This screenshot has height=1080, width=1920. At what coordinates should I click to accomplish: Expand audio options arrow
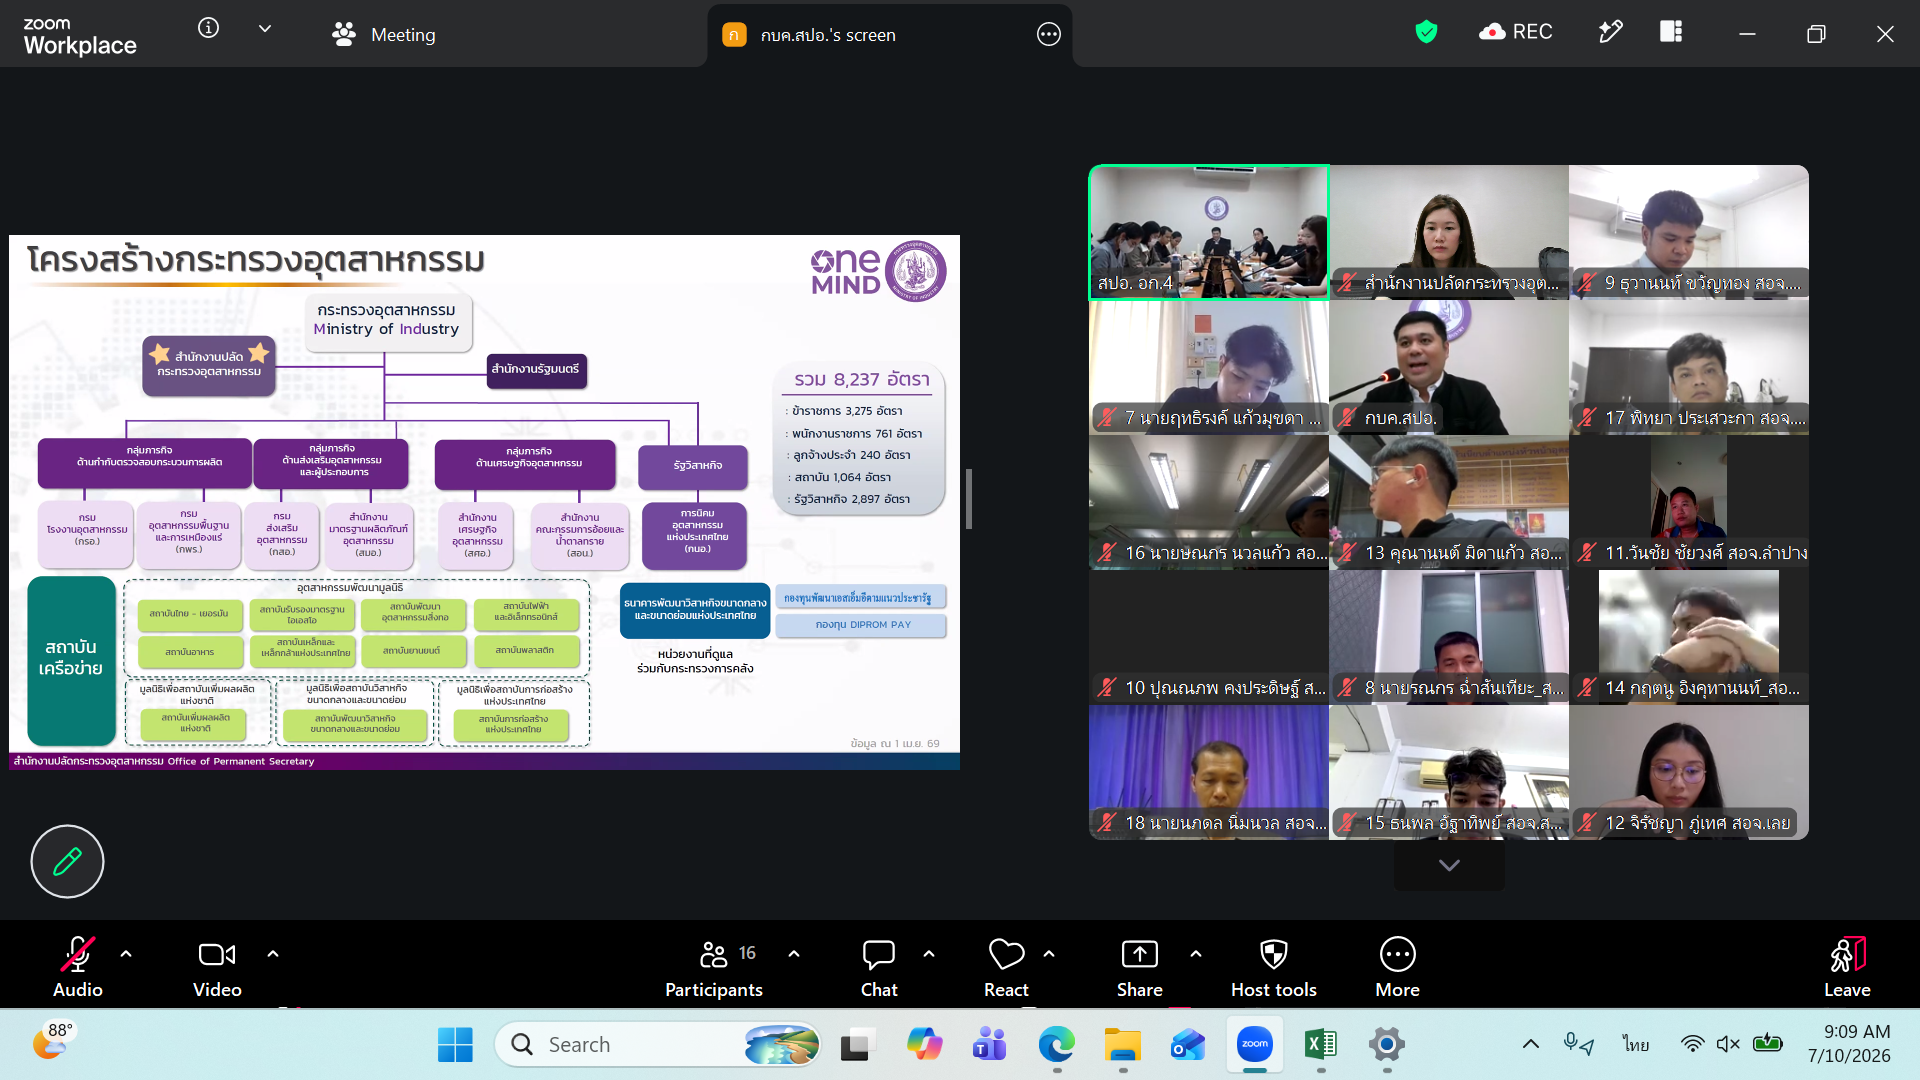click(126, 954)
